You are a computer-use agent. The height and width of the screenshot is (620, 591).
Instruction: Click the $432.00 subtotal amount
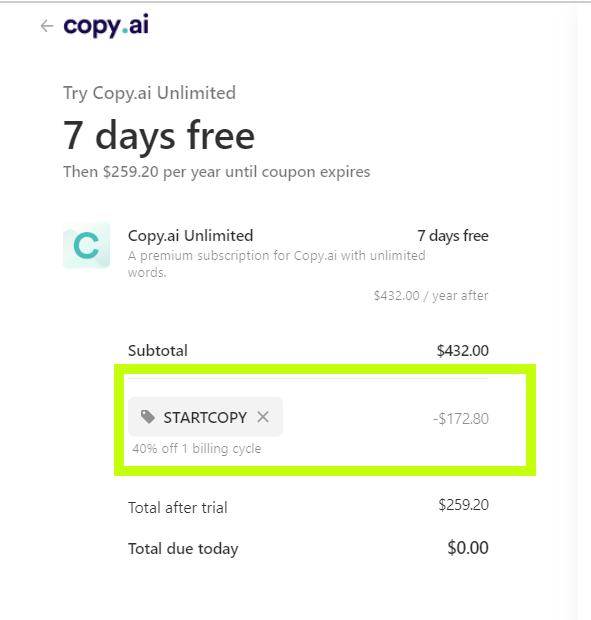(x=463, y=351)
